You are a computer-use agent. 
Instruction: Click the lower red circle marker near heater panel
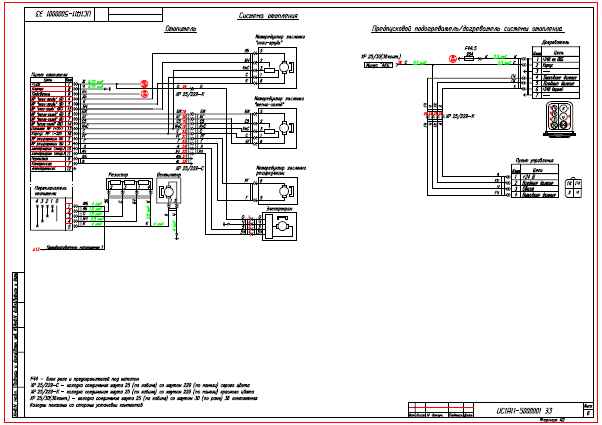[x=144, y=93]
